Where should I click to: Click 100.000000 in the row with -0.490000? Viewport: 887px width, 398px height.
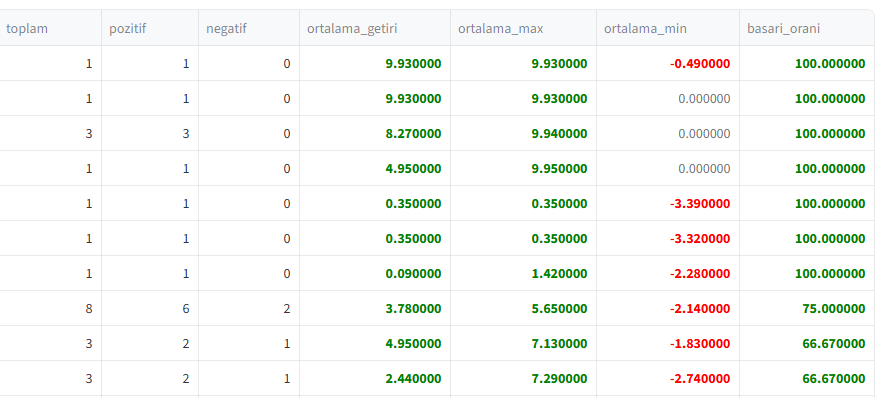pos(807,63)
